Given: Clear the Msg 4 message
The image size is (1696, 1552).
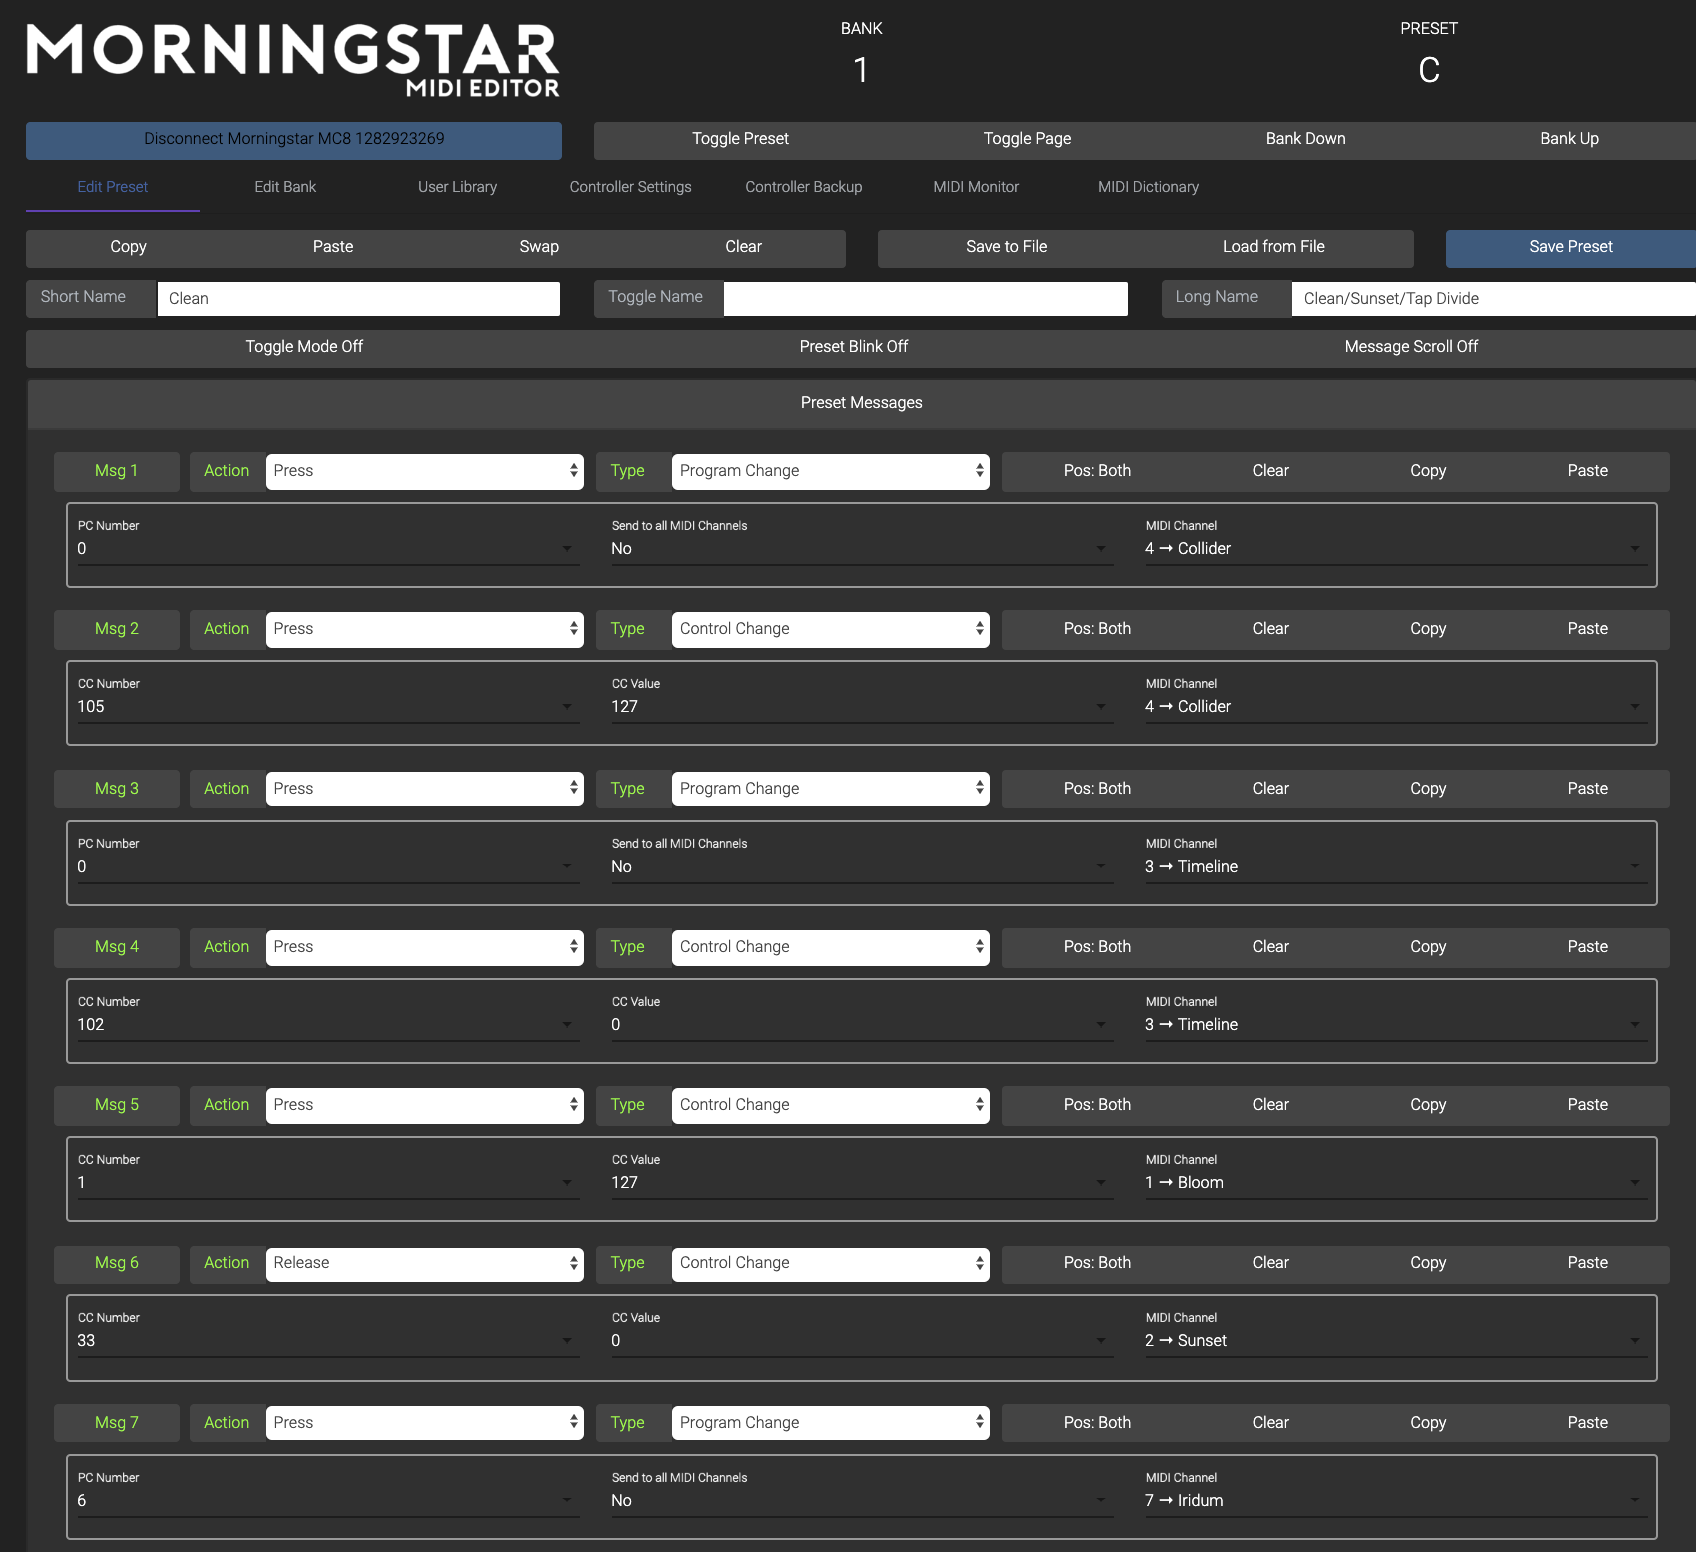Looking at the screenshot, I should tap(1270, 947).
